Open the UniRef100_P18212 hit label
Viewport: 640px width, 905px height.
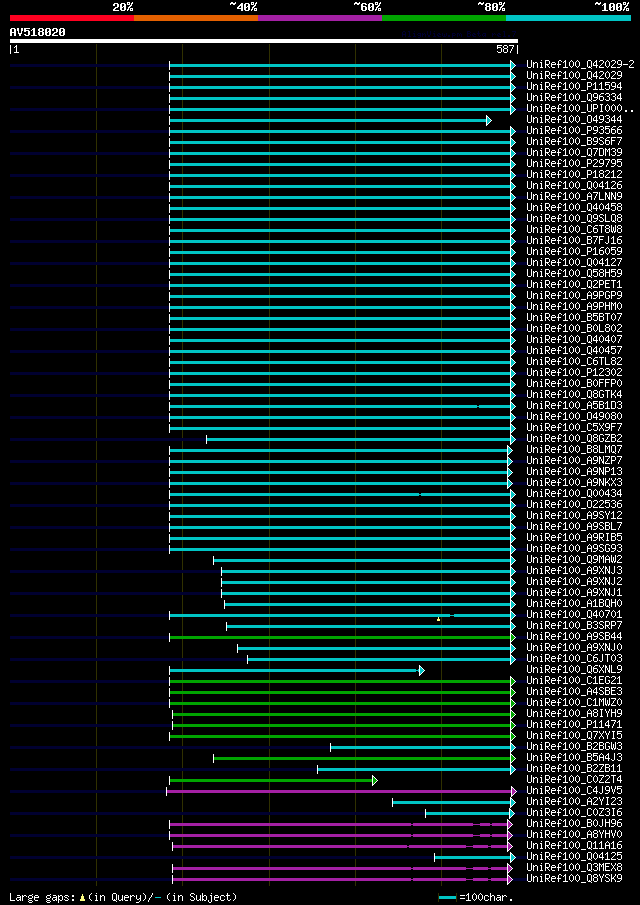pyautogui.click(x=574, y=174)
